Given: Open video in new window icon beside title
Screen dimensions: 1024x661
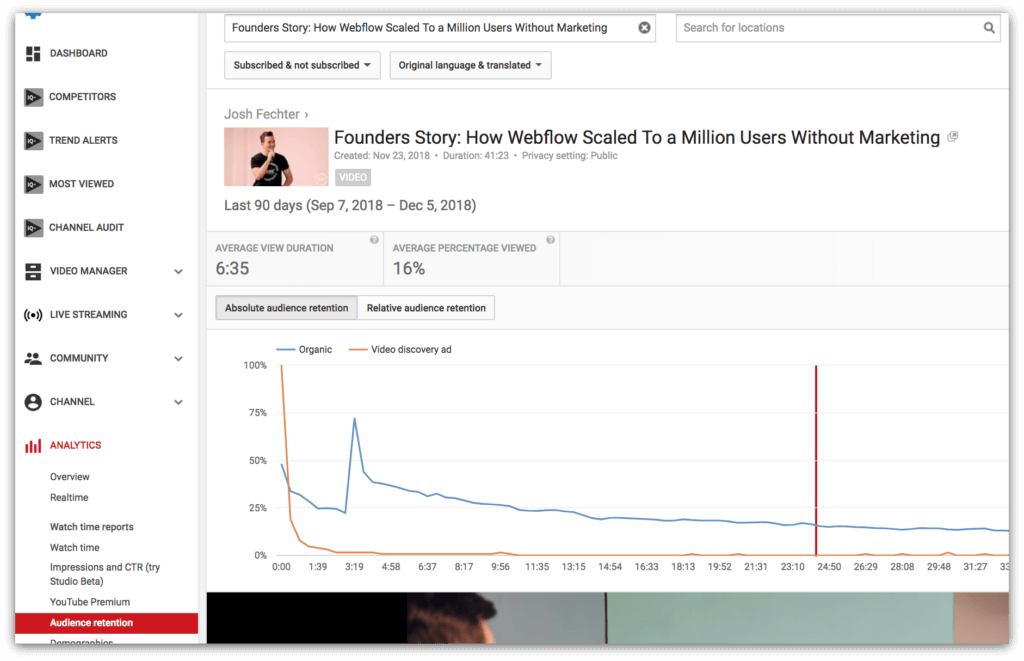Looking at the screenshot, I should 953,137.
